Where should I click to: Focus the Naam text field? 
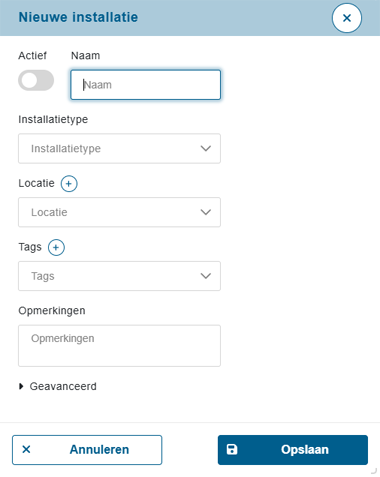pyautogui.click(x=145, y=85)
